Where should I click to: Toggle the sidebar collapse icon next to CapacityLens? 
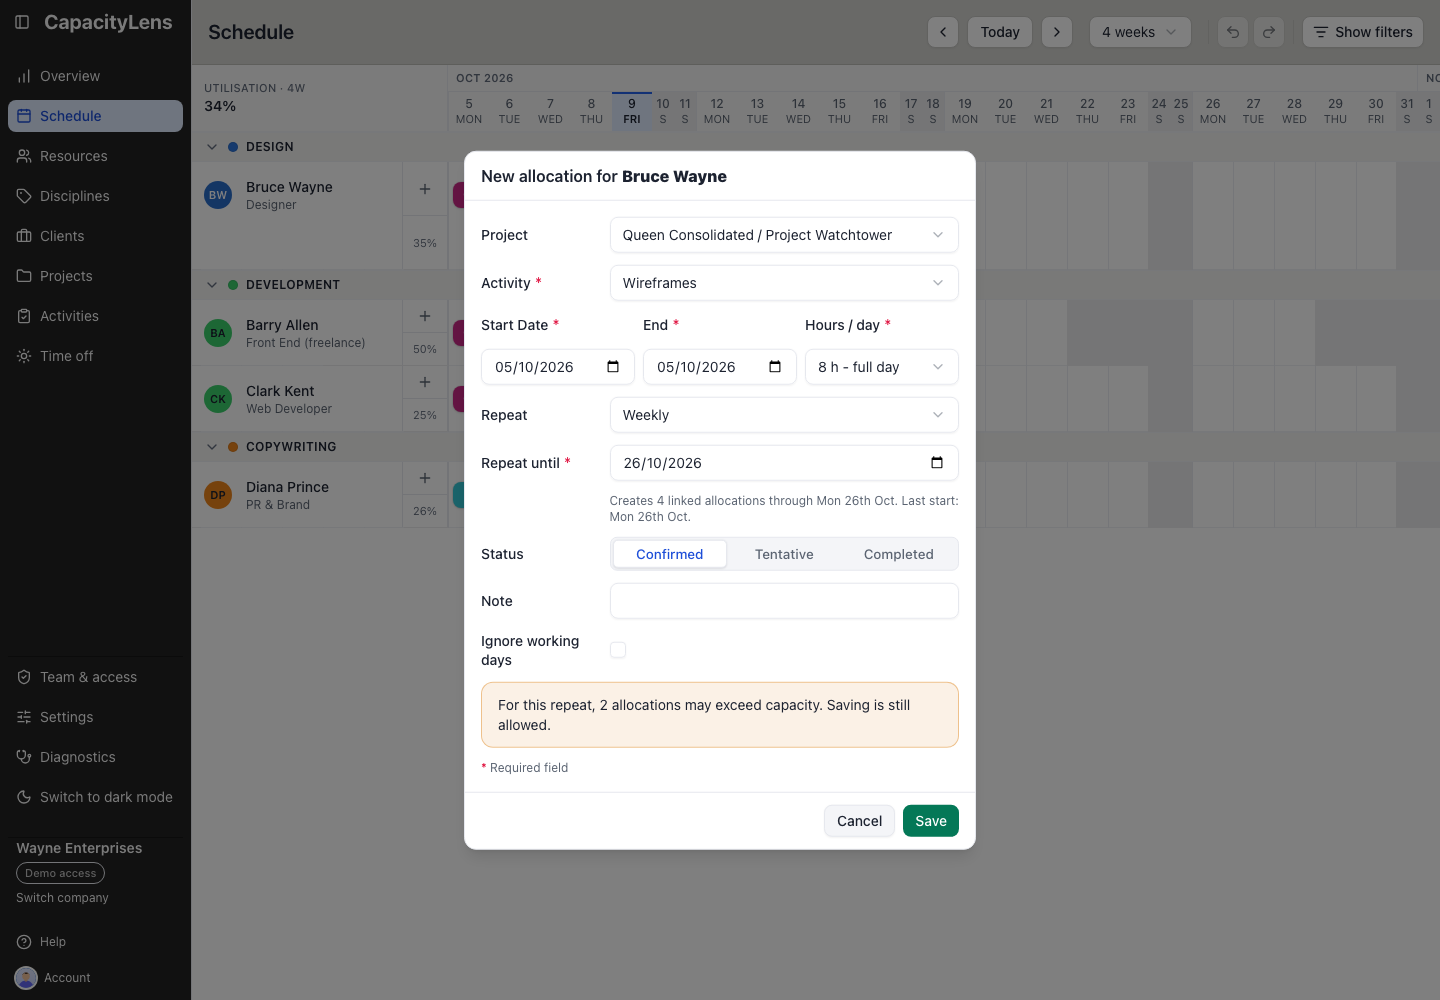pyautogui.click(x=22, y=22)
